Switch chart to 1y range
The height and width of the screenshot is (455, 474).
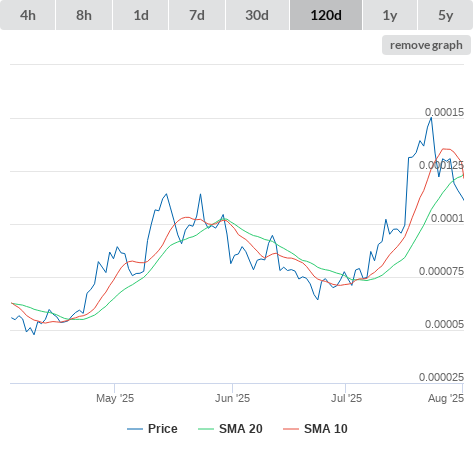pos(390,15)
